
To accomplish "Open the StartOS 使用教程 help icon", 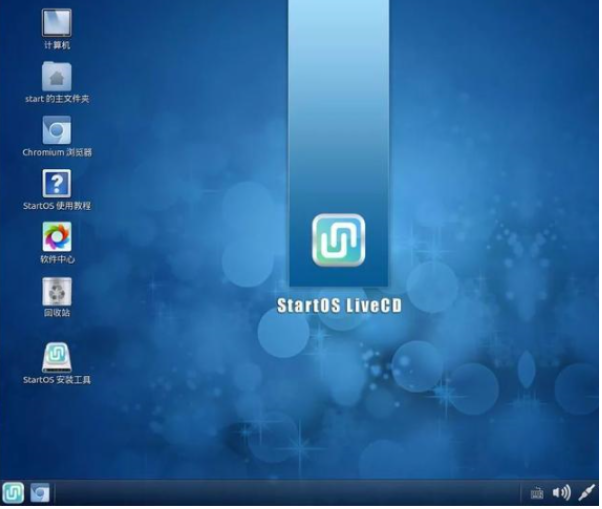I will [x=56, y=183].
